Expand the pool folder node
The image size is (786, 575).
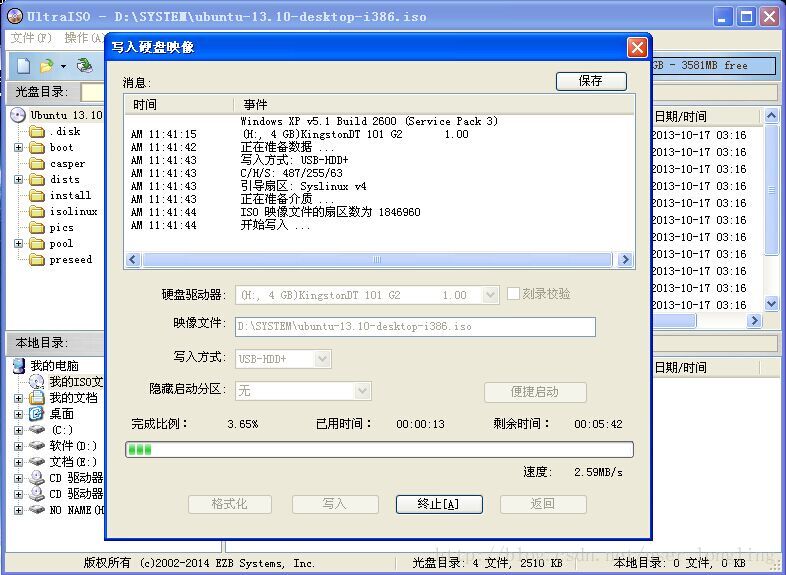[19, 244]
